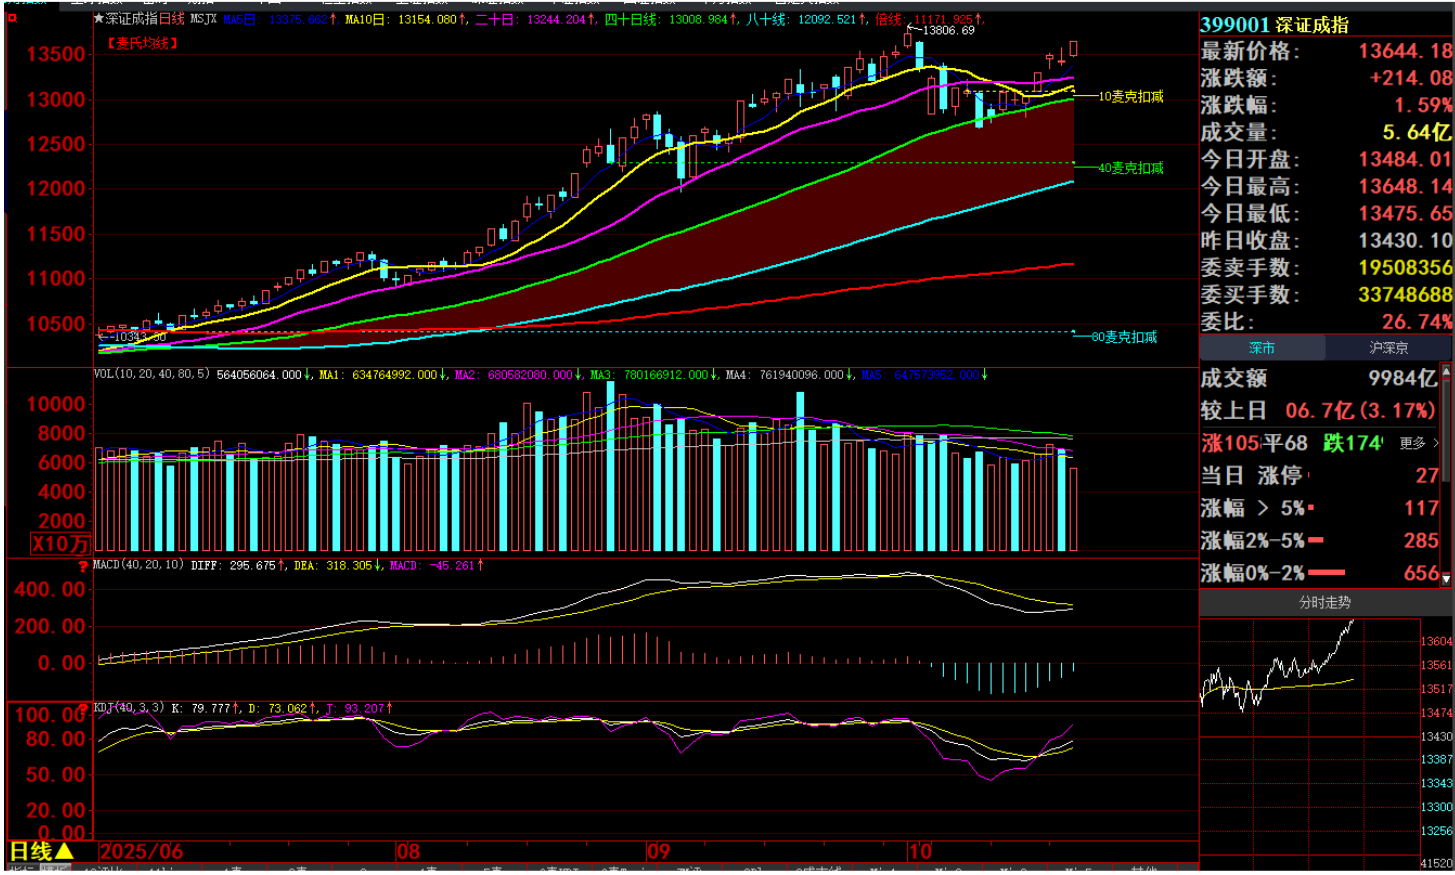Click the 399001 stock code header
This screenshot has height=875, width=1455.
tap(1234, 25)
